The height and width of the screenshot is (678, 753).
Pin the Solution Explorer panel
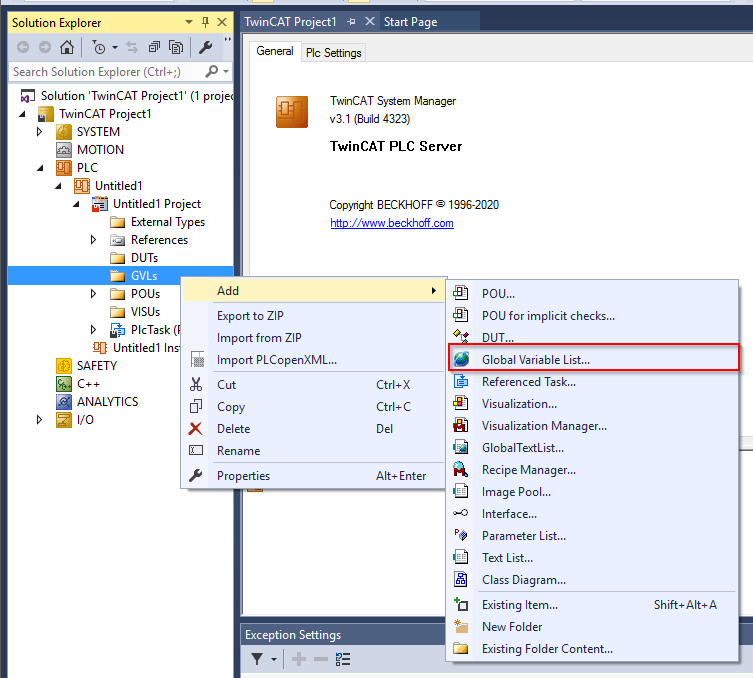point(206,22)
